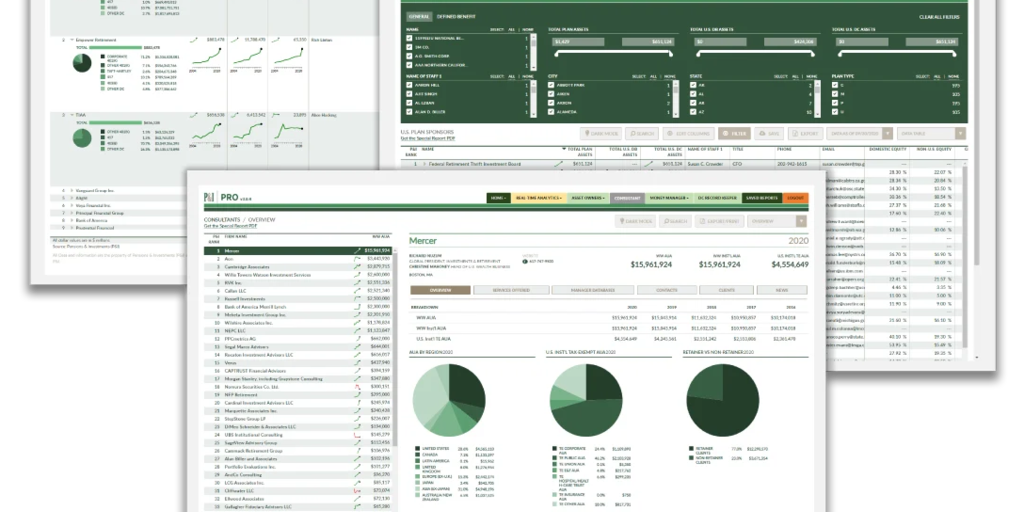Screen dimensions: 1024x512
Task: Open the Home menu
Action: pos(498,197)
